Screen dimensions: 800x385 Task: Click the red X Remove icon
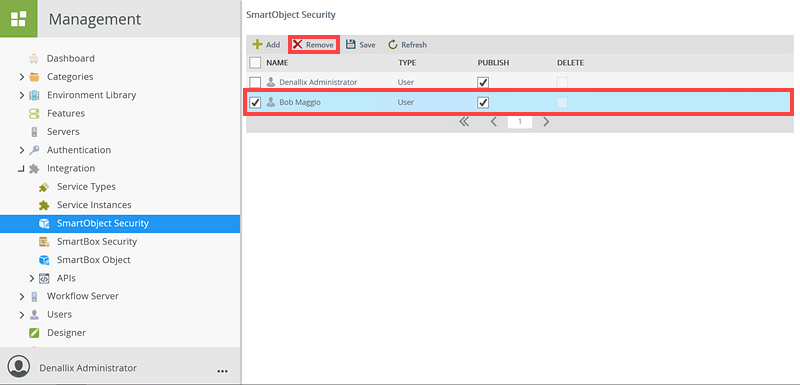pos(297,45)
